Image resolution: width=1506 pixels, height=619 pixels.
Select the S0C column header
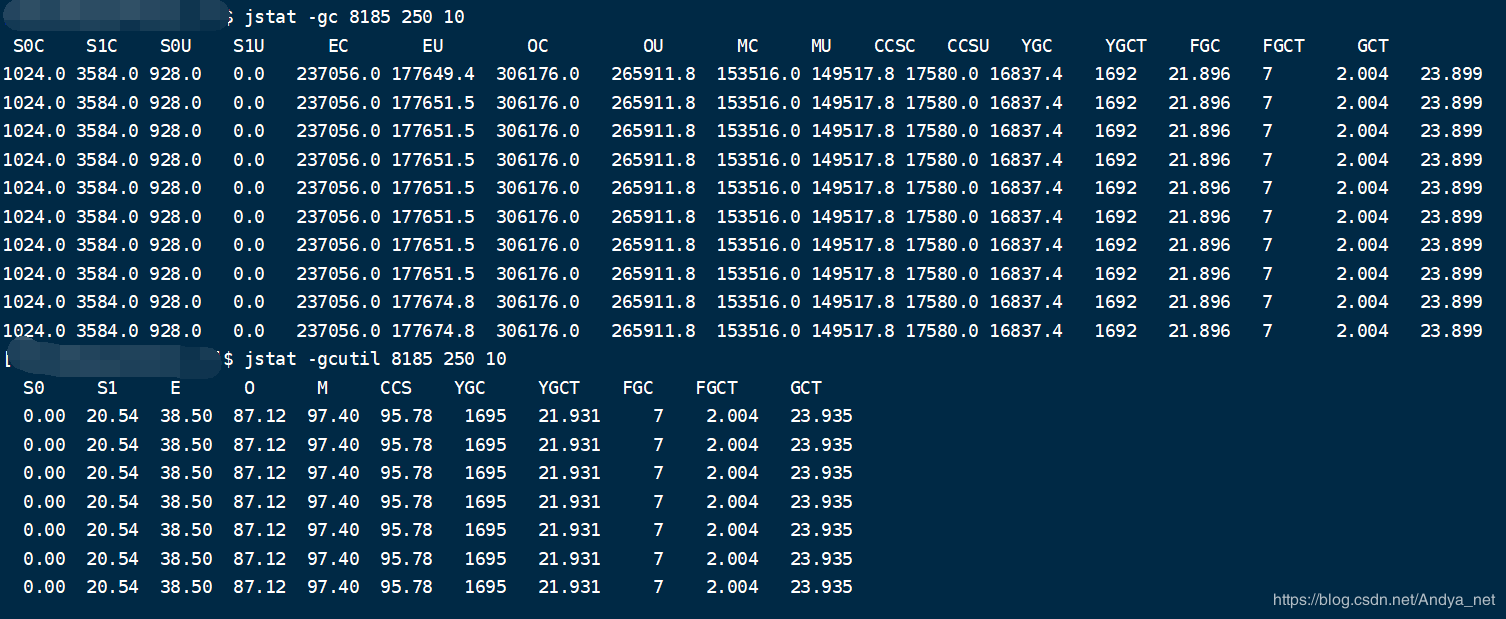tap(28, 46)
